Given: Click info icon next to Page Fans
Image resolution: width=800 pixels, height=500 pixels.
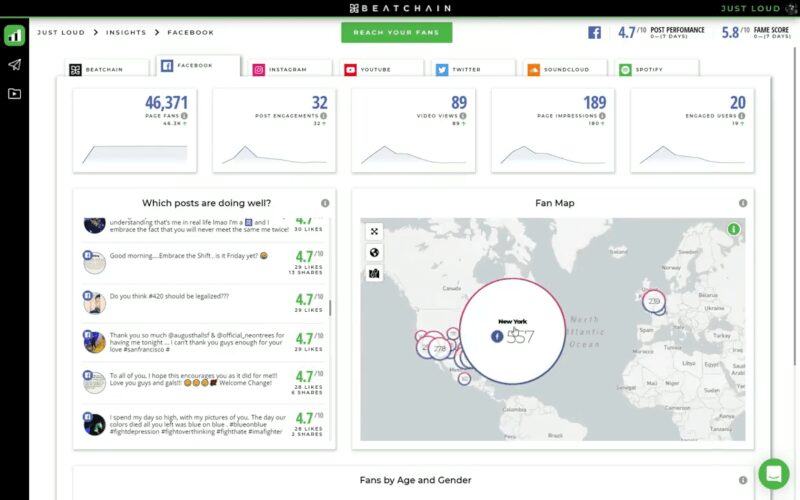Looking at the screenshot, I should (184, 116).
